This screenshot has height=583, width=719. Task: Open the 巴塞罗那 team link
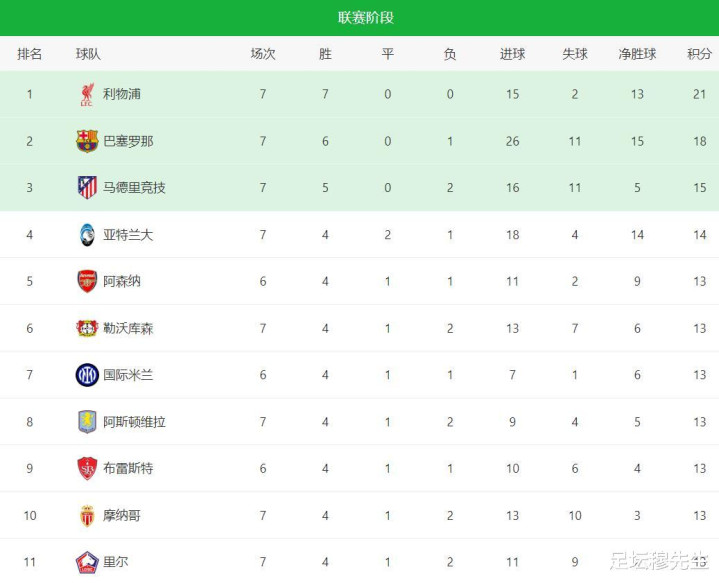[x=128, y=141]
